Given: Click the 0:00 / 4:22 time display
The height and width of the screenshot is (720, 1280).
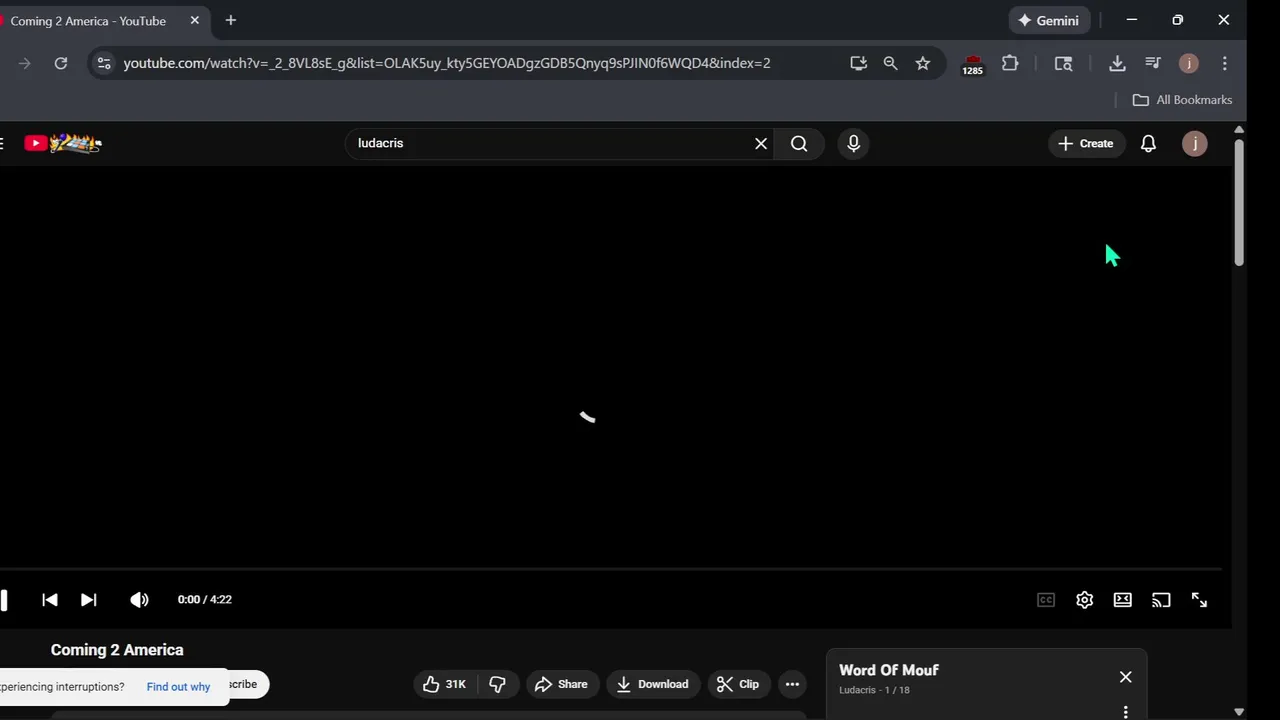Looking at the screenshot, I should point(205,600).
